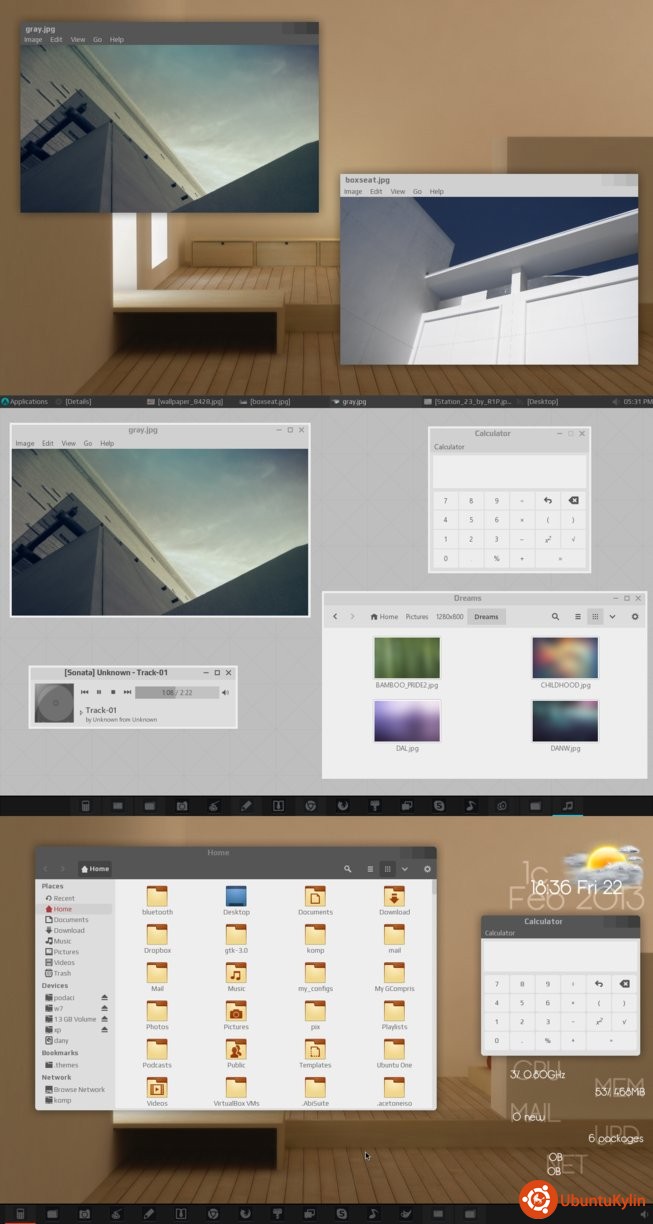Seek within the Sonata track progress bar
This screenshot has height=1224, width=653.
point(177,692)
